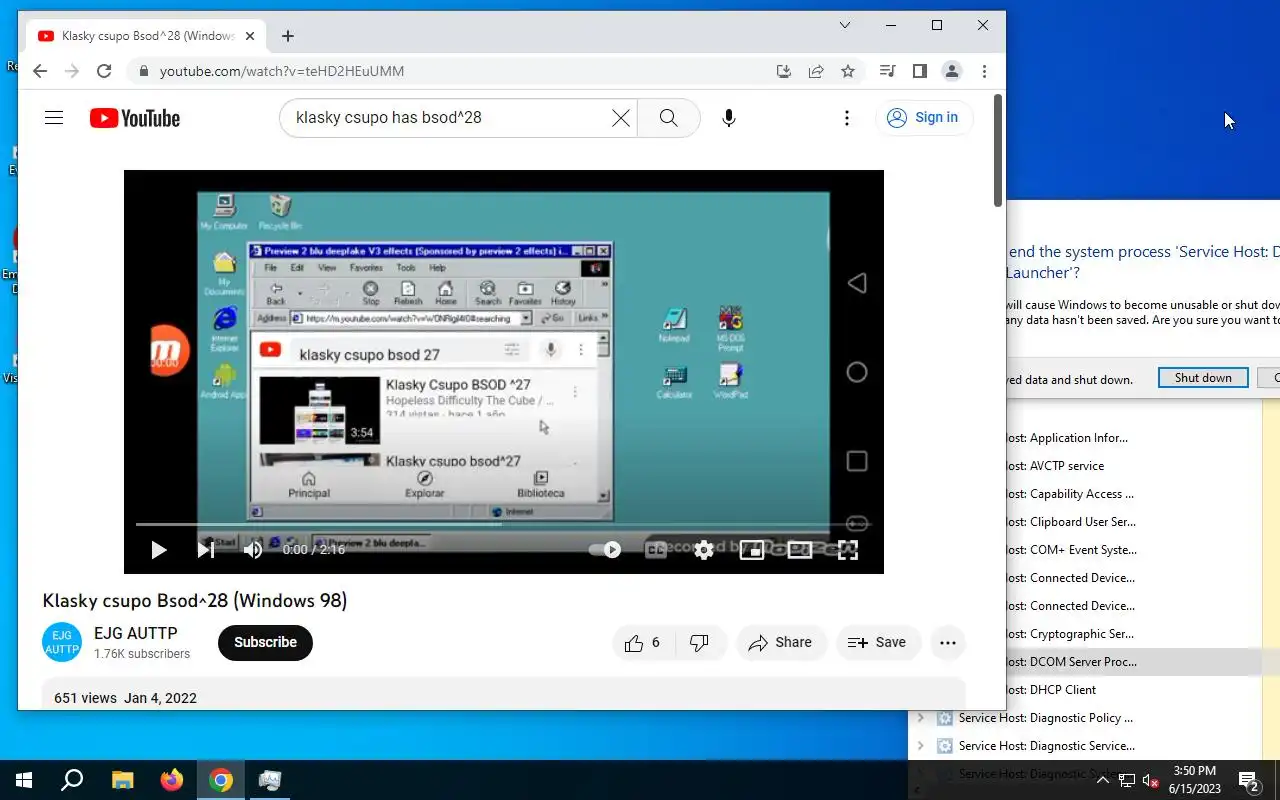Viewport: 1280px width, 800px height.
Task: Seek along the video progress bar
Action: point(503,524)
